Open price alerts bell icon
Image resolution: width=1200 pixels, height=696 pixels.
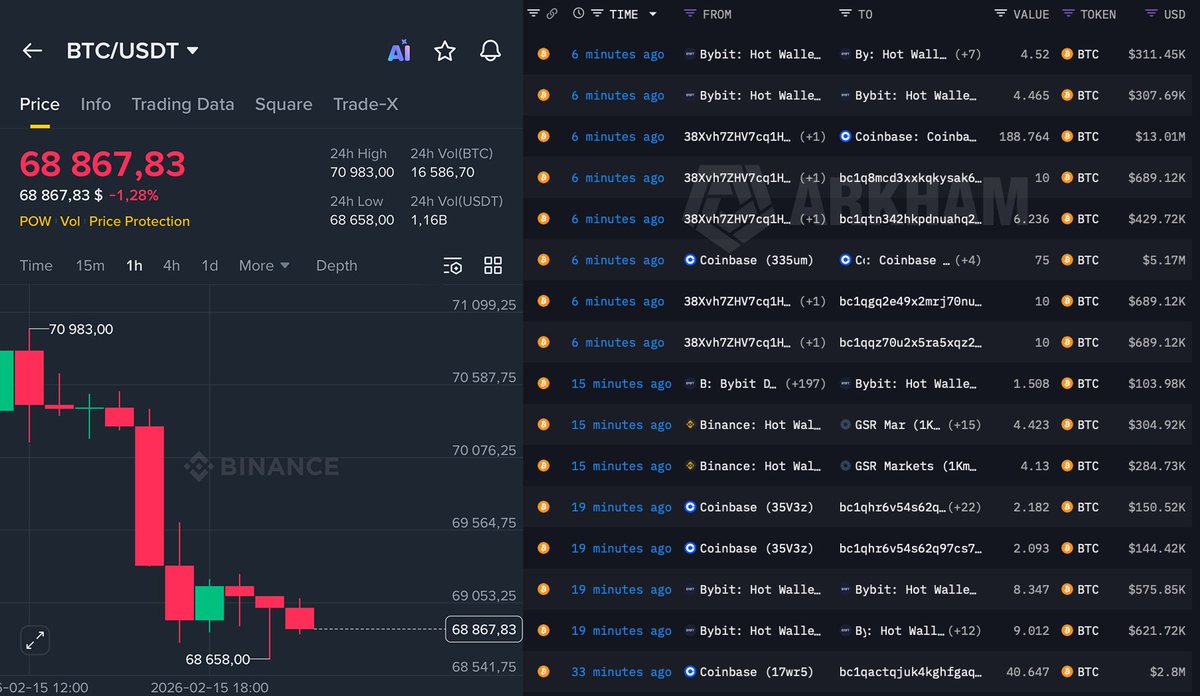[x=490, y=51]
